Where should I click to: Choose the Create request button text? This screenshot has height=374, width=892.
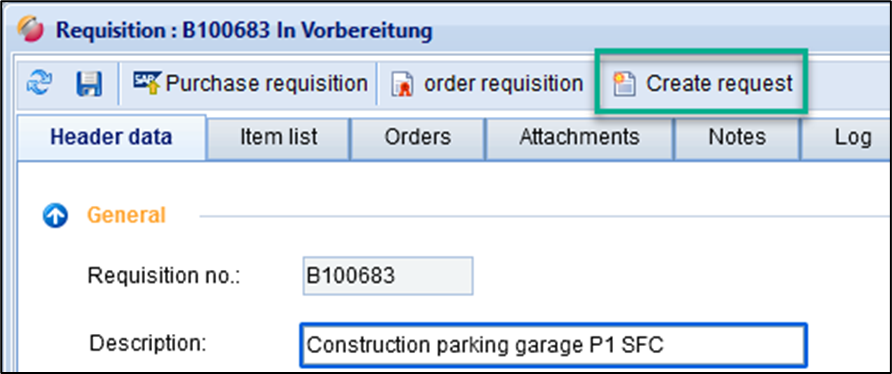click(x=718, y=84)
